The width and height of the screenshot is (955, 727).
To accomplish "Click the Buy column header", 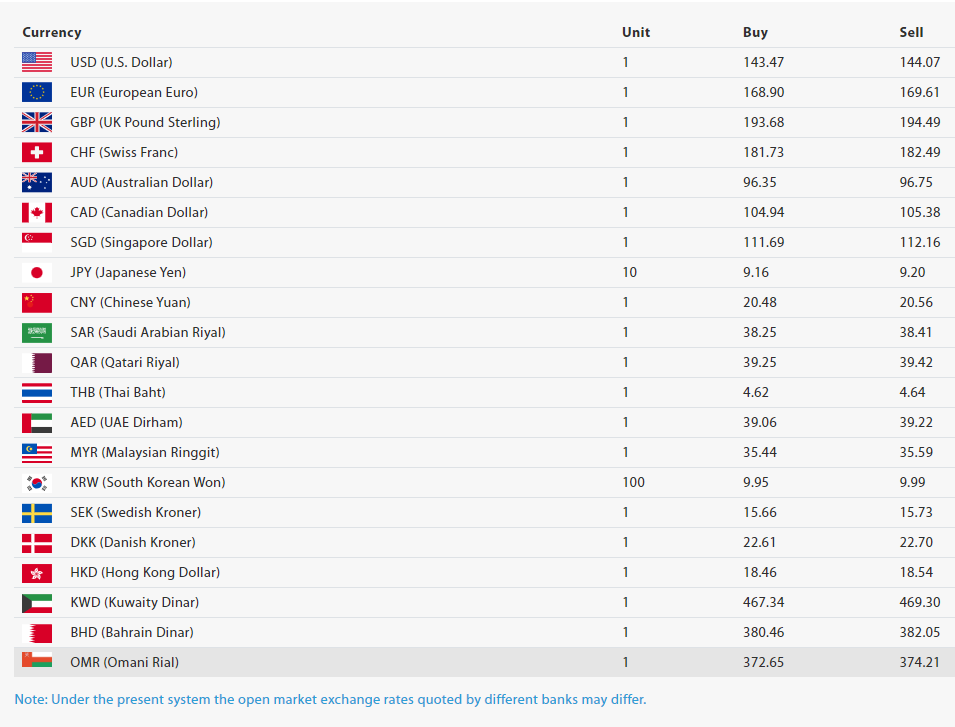I will [755, 32].
